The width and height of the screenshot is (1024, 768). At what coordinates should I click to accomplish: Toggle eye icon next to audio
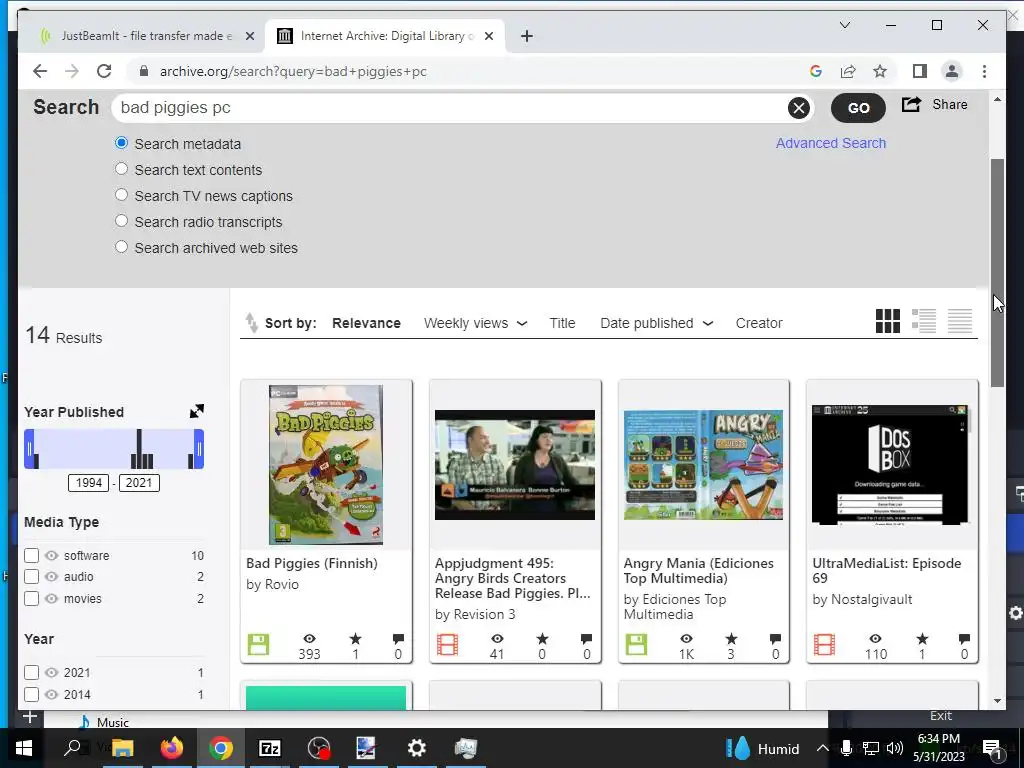click(52, 577)
